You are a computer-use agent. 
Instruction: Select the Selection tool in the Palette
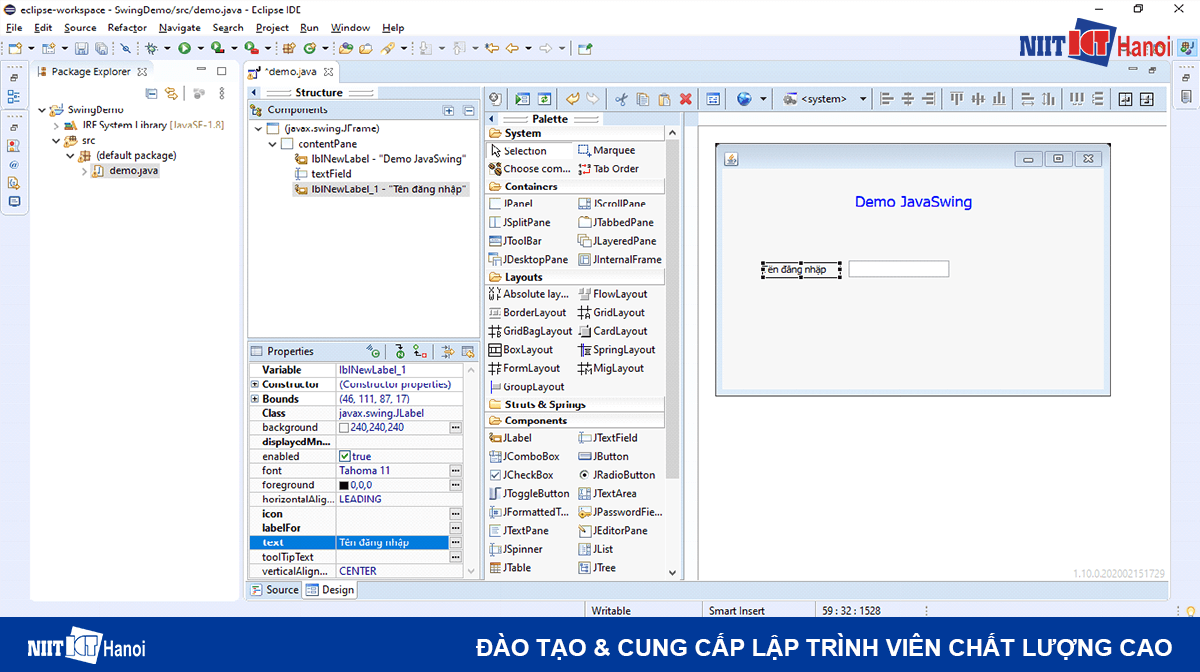pos(525,151)
